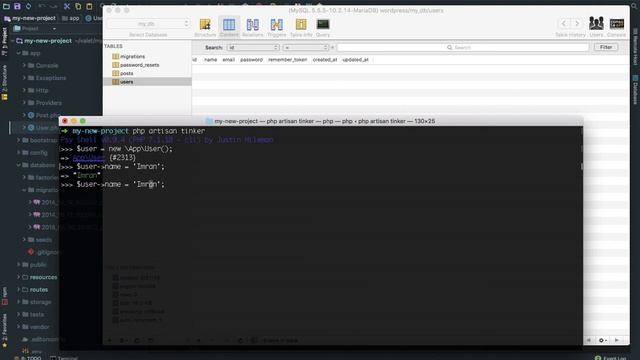This screenshot has height=360, width=640.
Task: Sort by the updated_at column header
Action: coord(355,60)
